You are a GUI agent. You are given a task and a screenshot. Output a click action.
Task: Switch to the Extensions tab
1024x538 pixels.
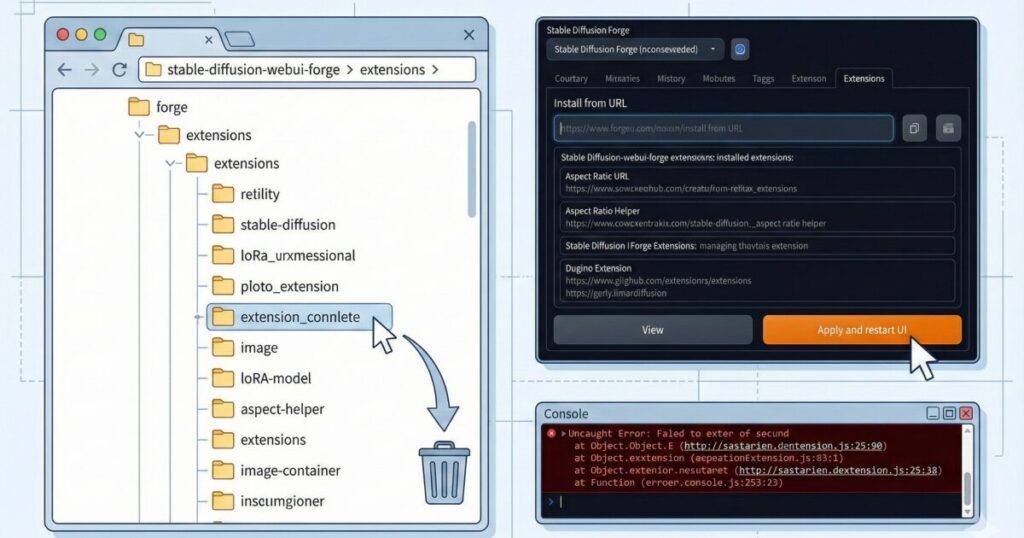coord(863,78)
